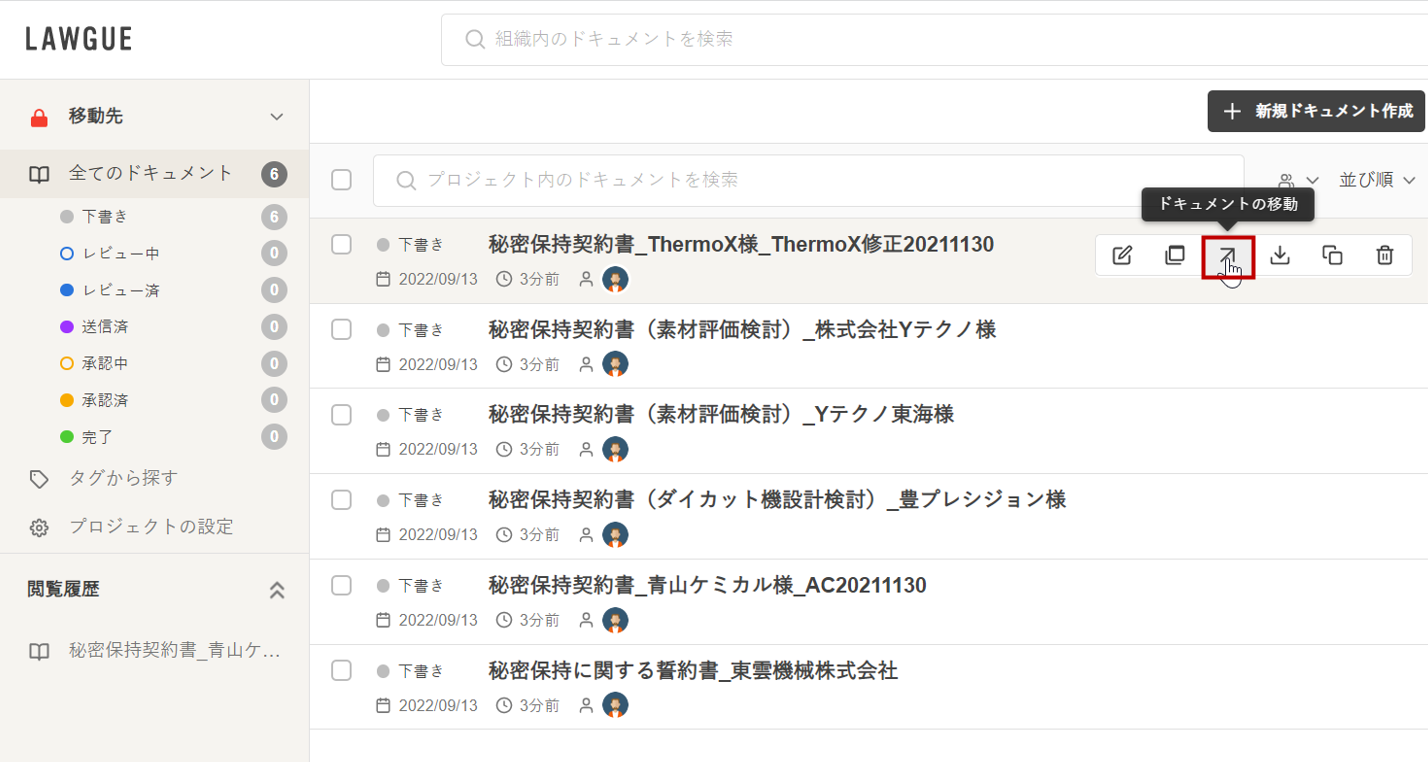Open 秘密保持契約書（素材評価検討）_Yテクノ東海様 document
Viewport: 1428px width, 762px height.
pyautogui.click(x=720, y=414)
